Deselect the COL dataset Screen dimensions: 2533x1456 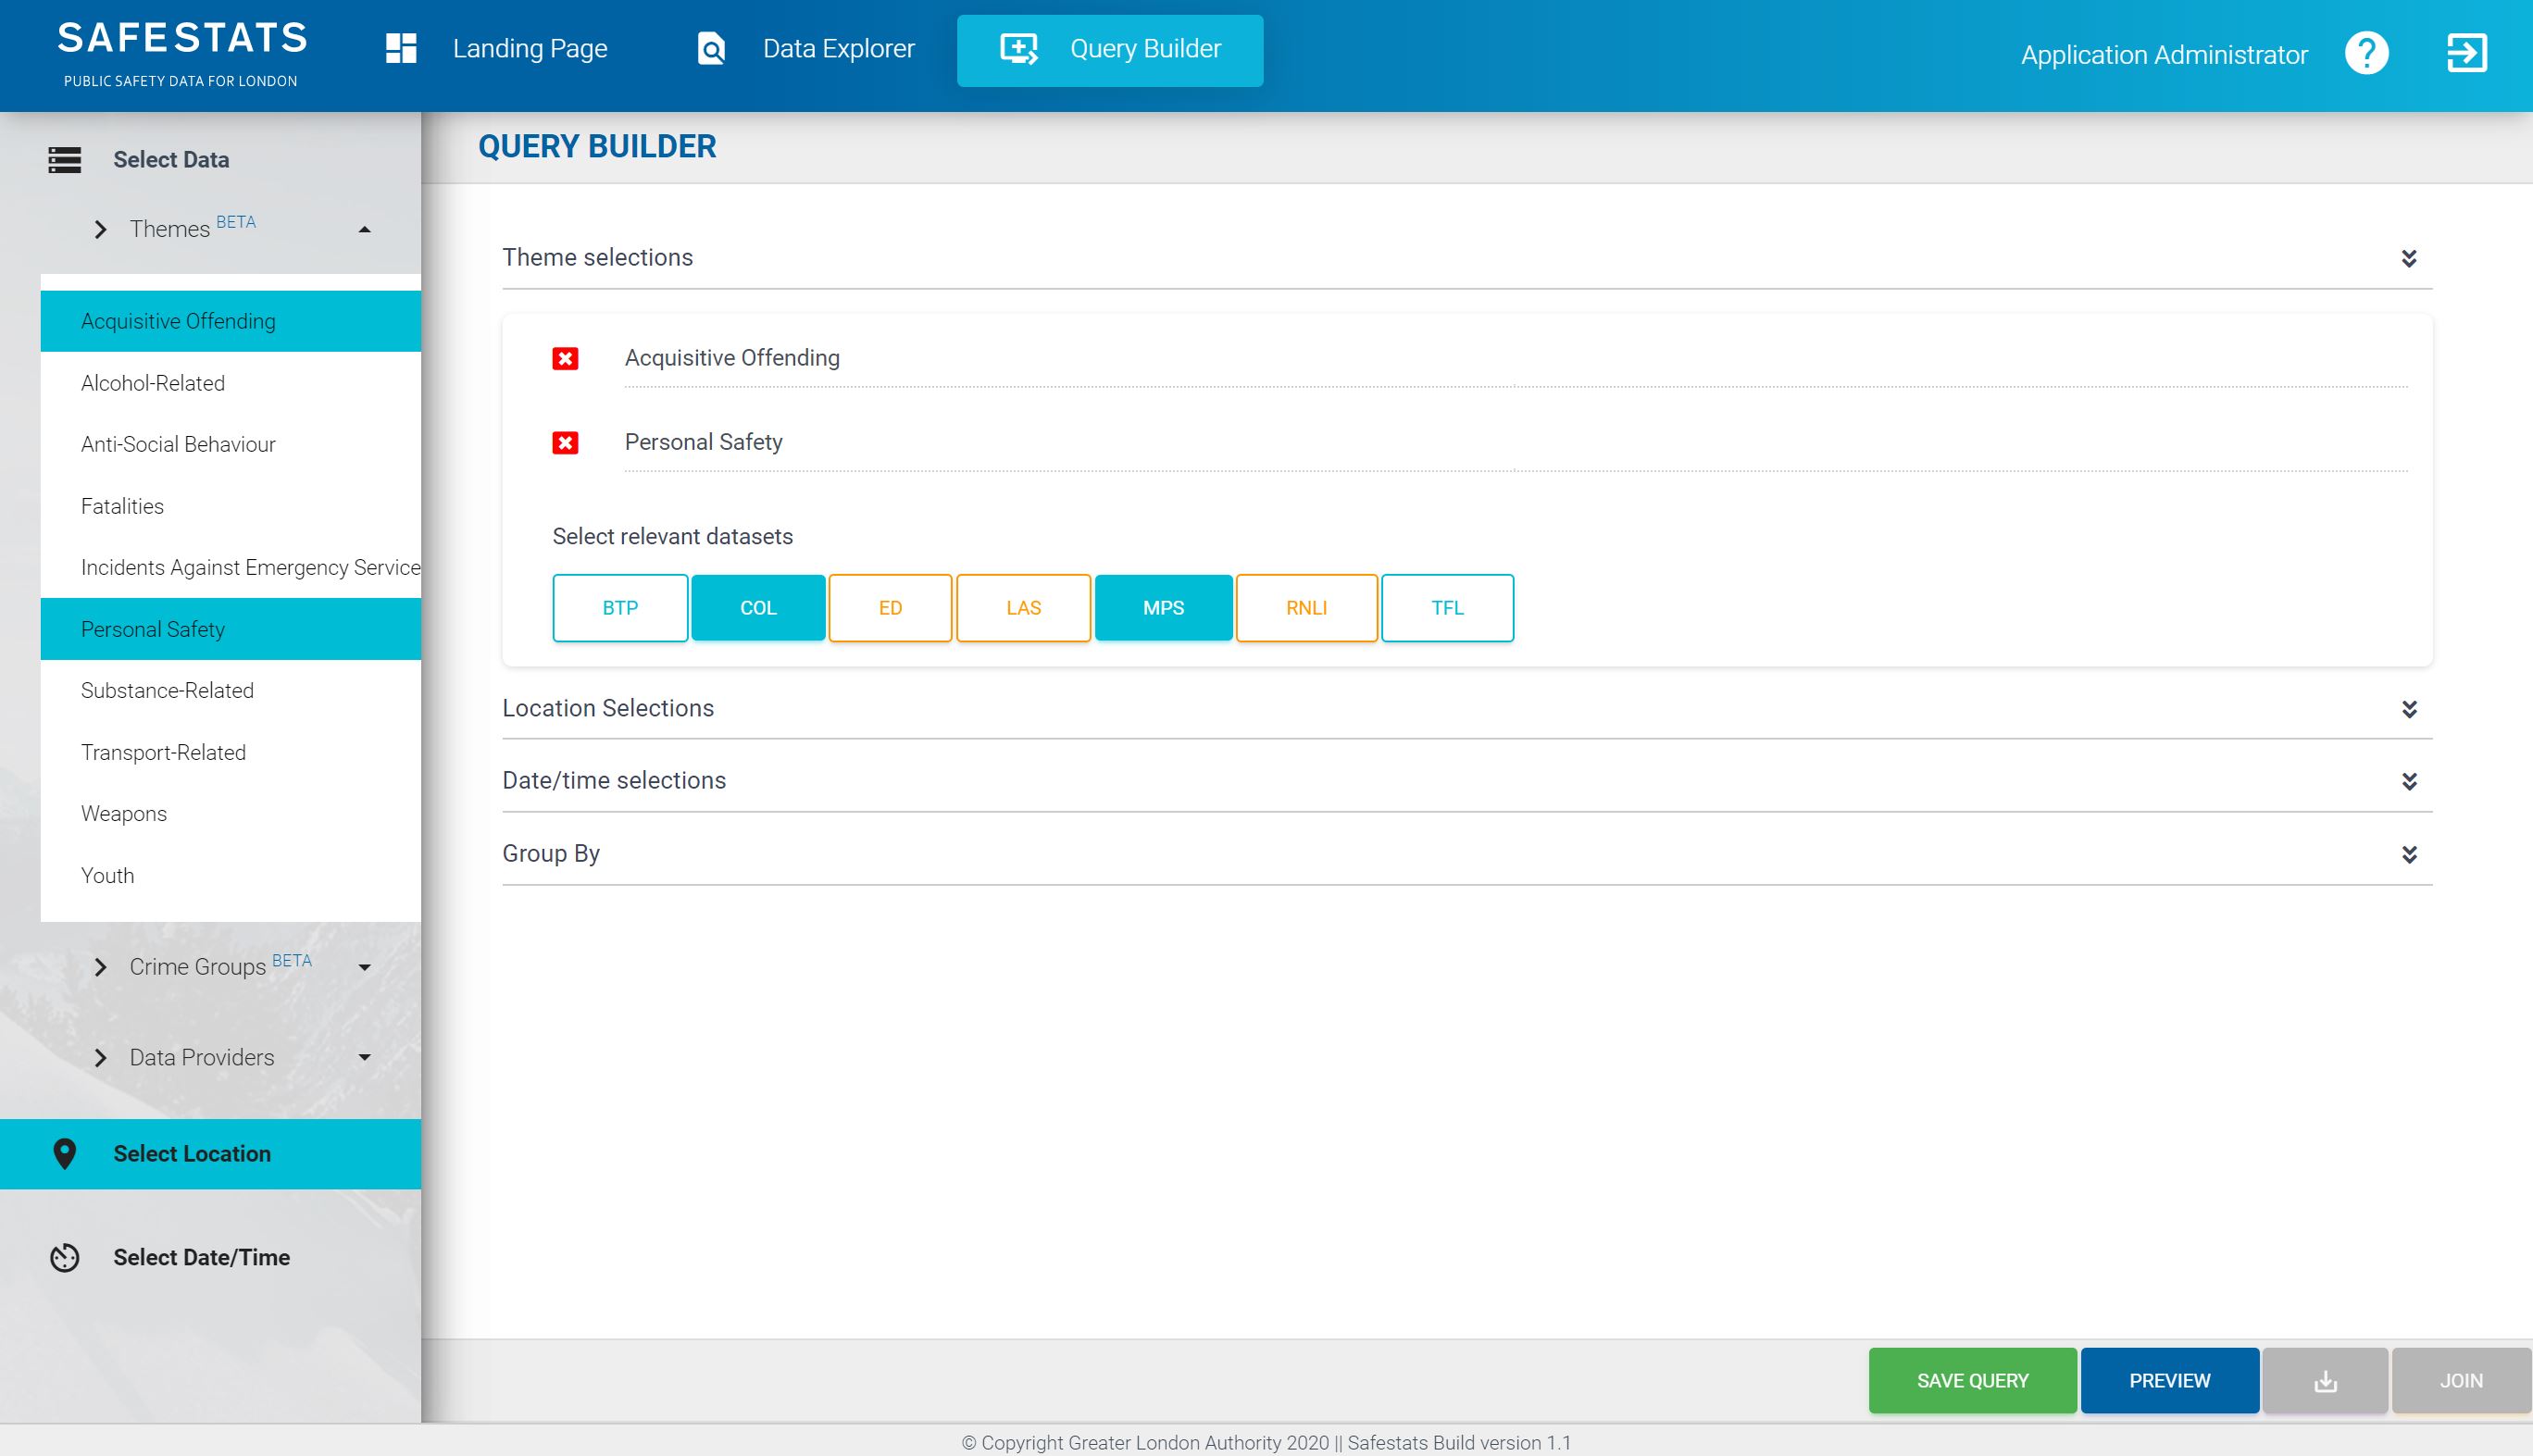pos(758,608)
